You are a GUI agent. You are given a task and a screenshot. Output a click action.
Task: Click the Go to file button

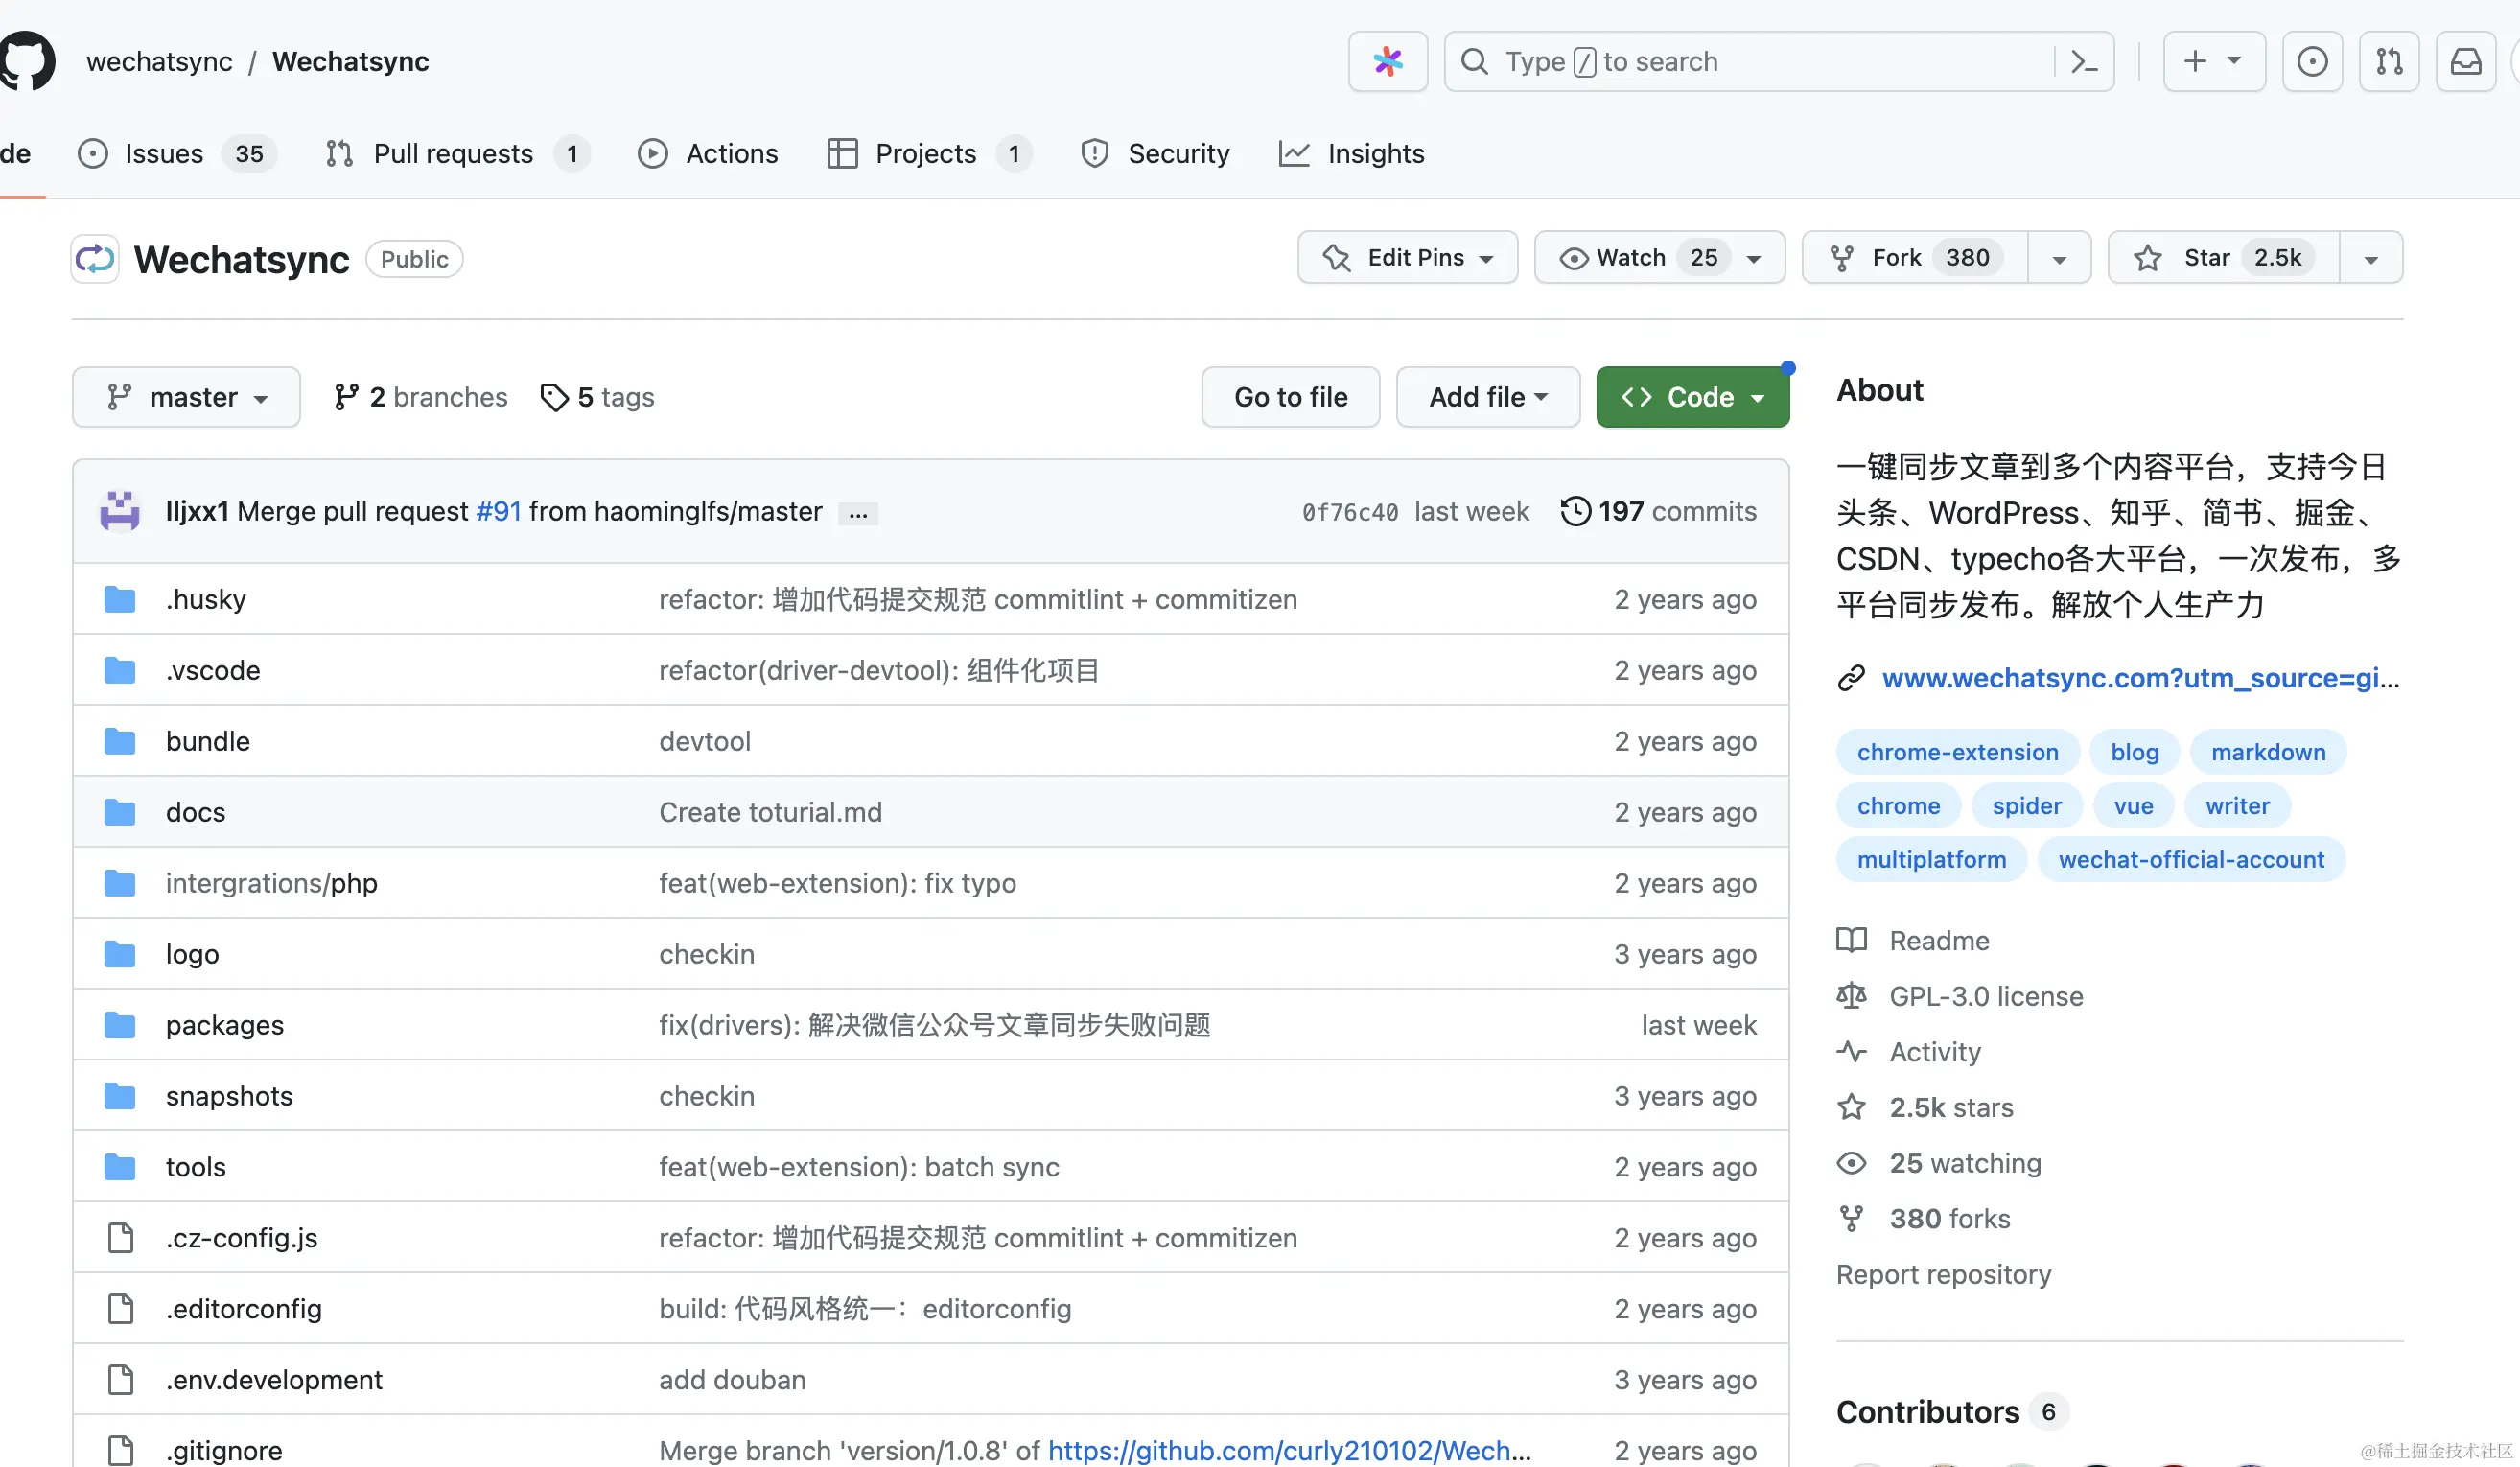tap(1290, 397)
